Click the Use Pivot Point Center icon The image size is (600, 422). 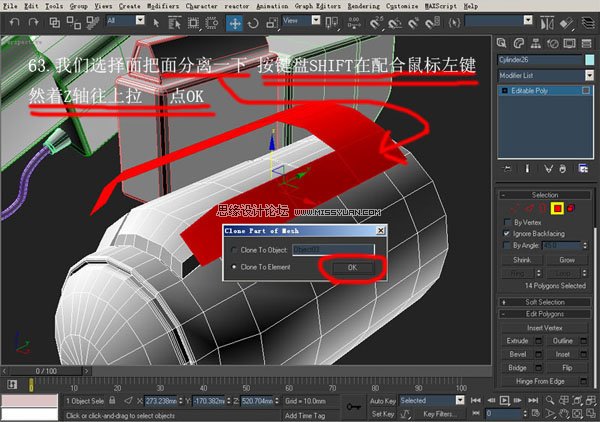(331, 23)
